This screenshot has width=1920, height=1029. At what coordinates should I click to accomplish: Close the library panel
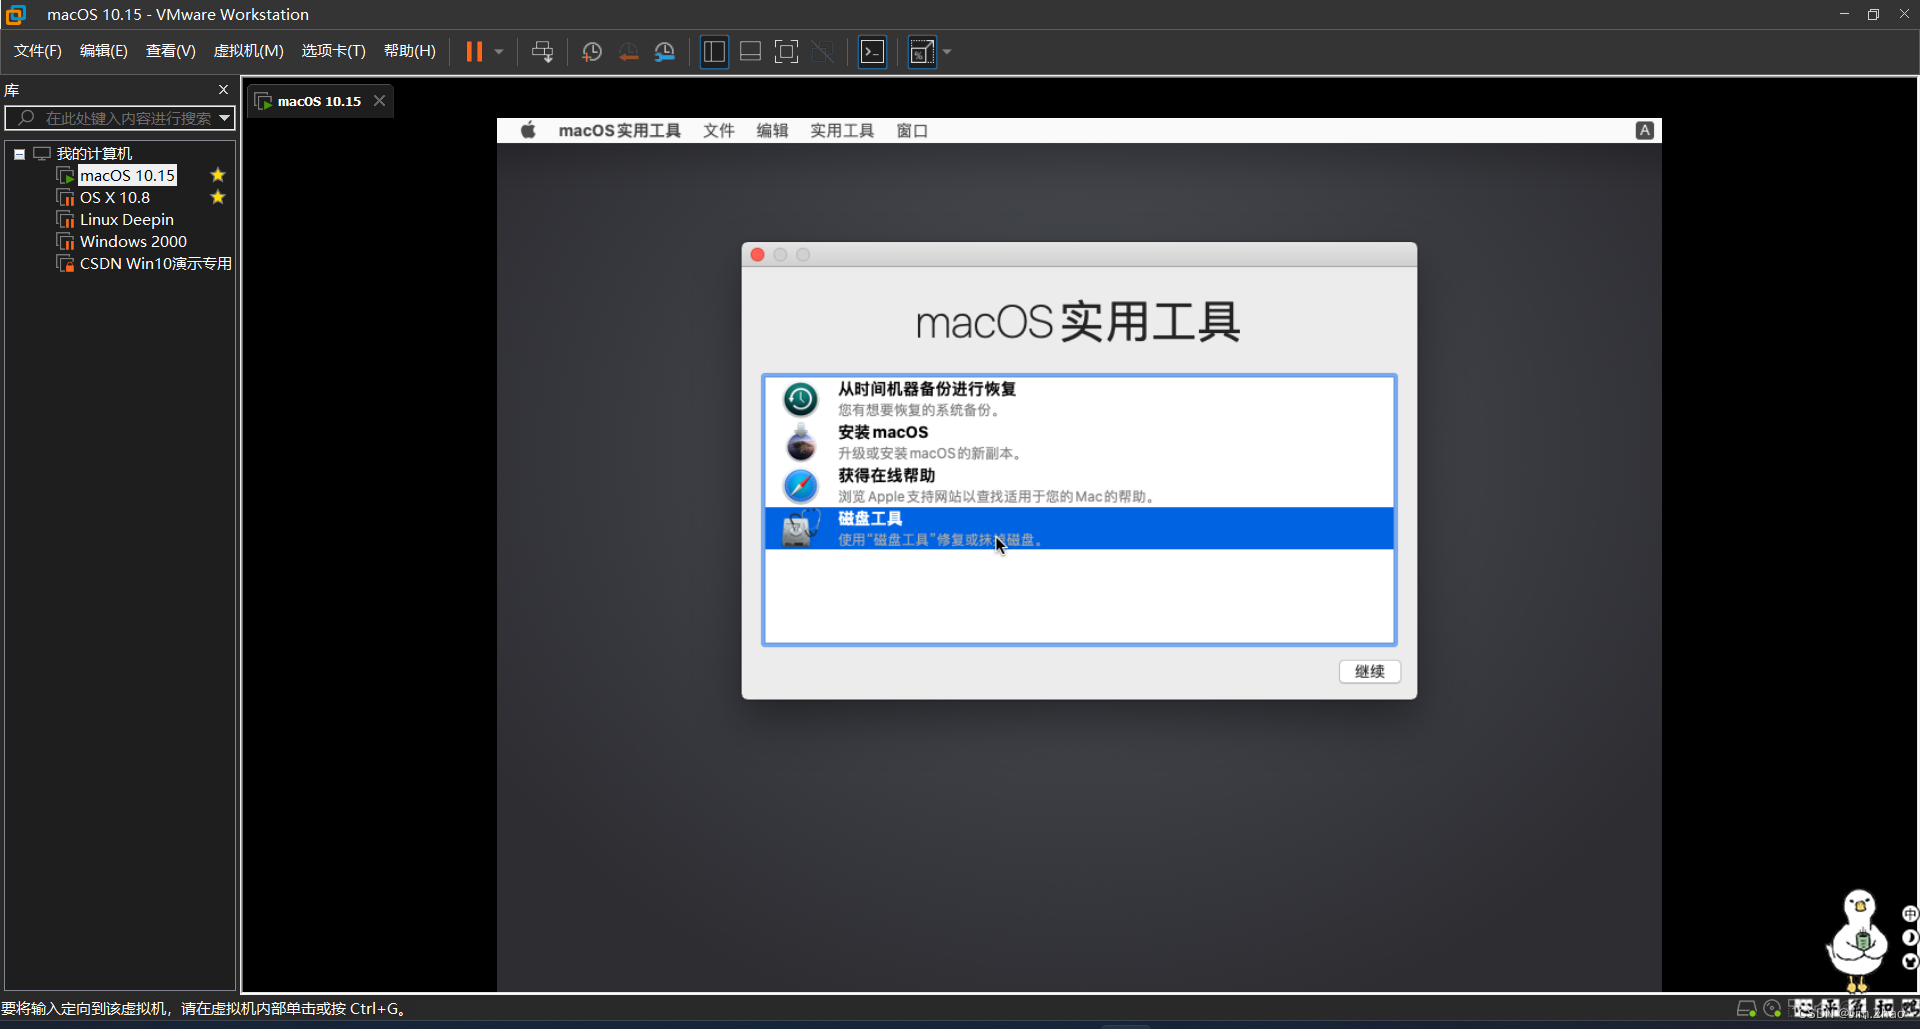click(x=223, y=90)
